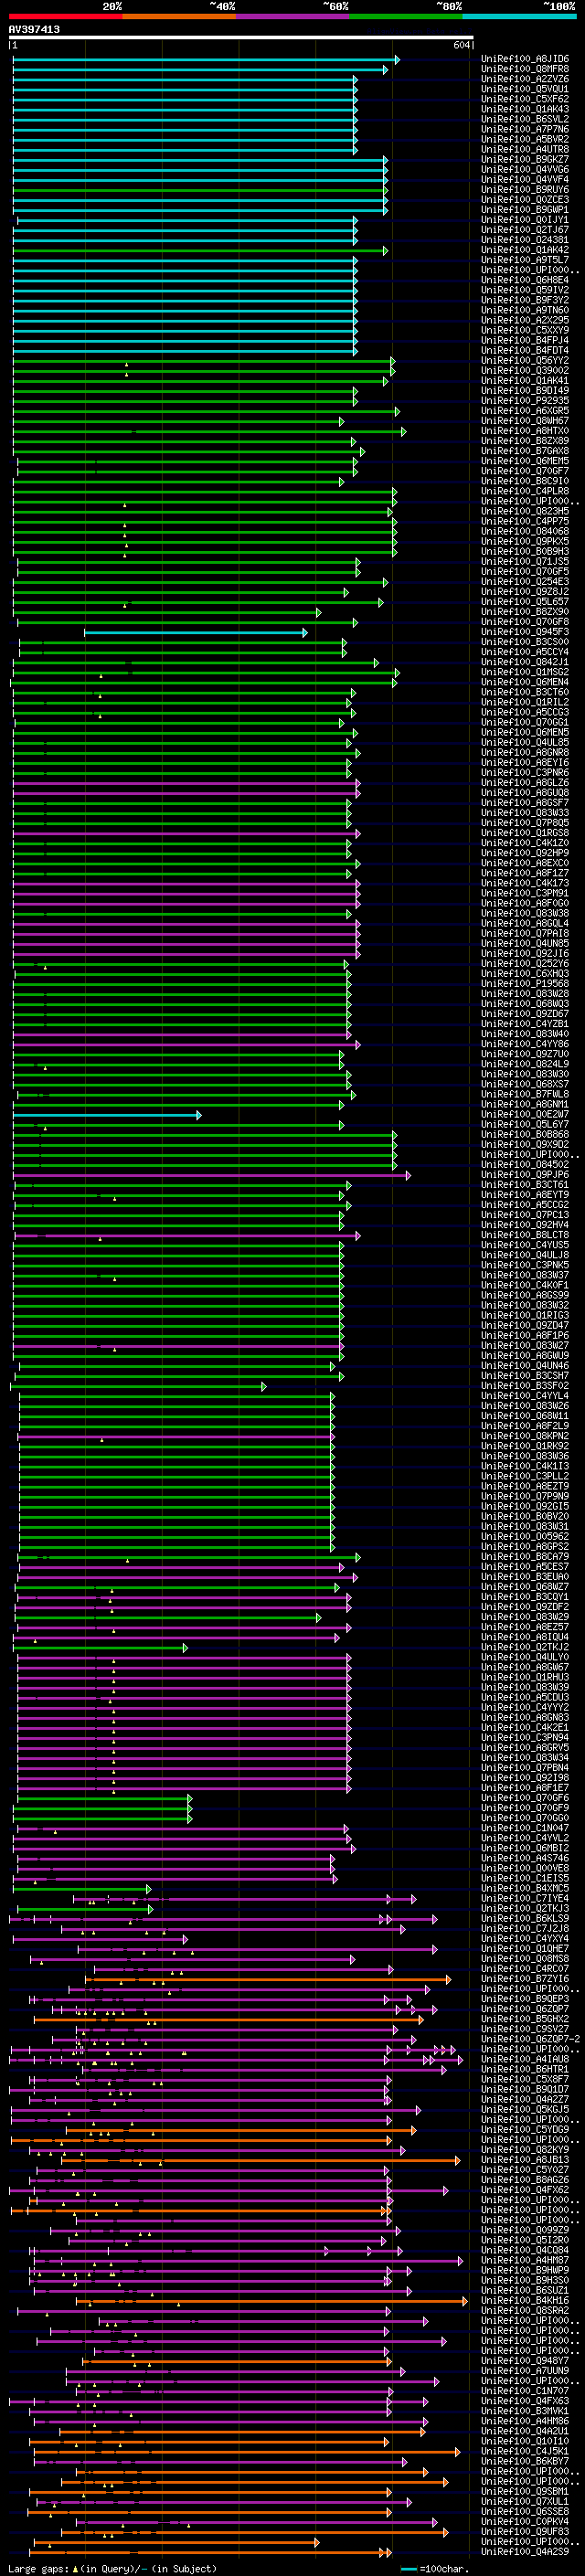Open hit UniRef100_Q5VQU1
The image size is (585, 2576).
[525, 89]
